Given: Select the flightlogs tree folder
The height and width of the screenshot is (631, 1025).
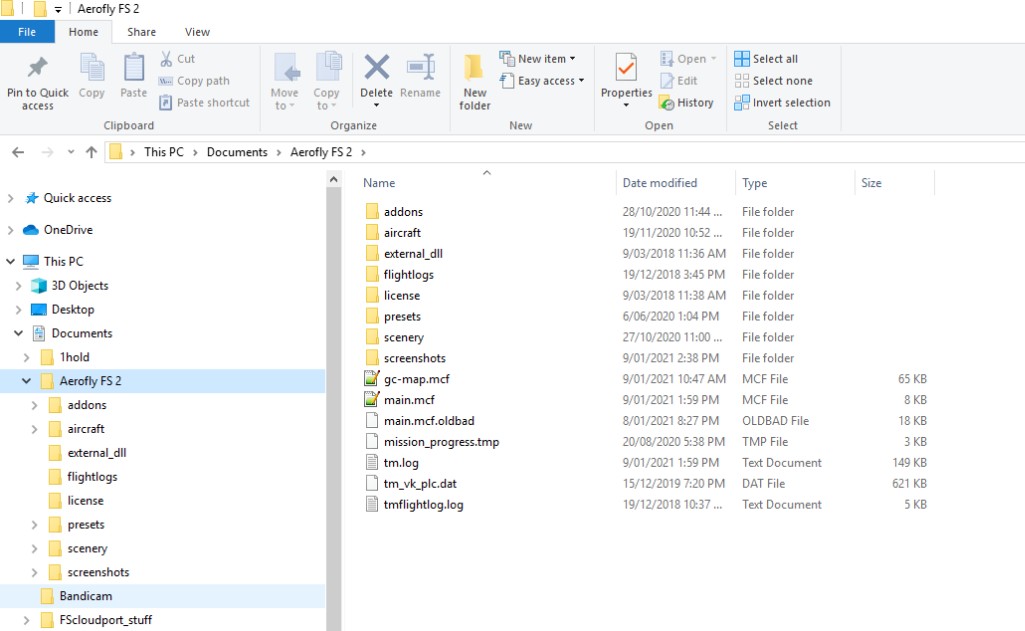Looking at the screenshot, I should click(92, 477).
